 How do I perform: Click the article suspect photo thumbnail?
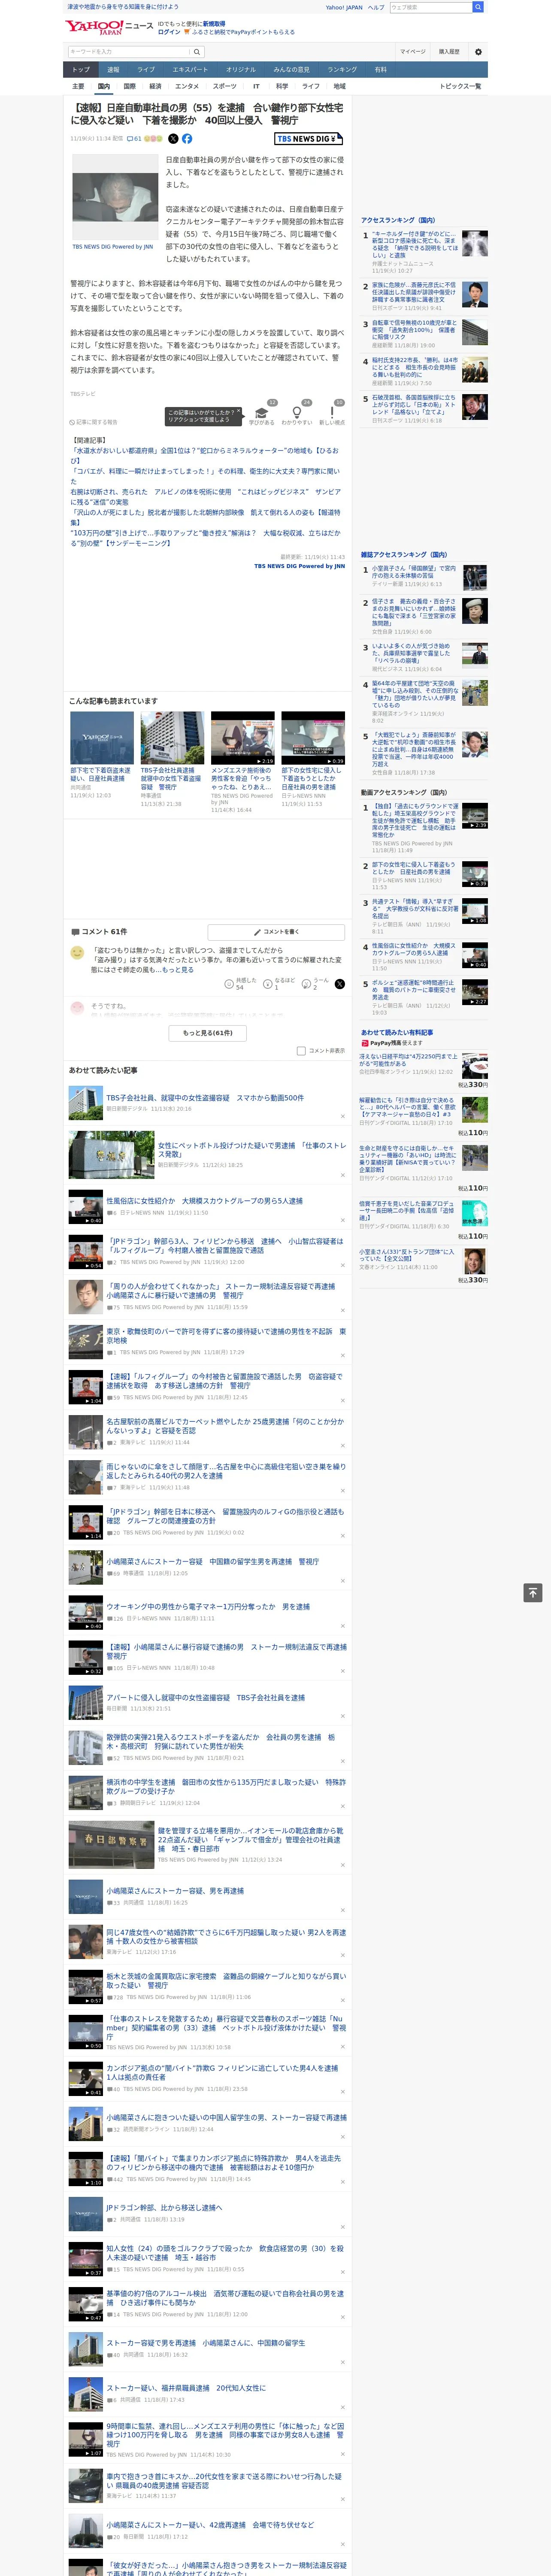point(115,197)
